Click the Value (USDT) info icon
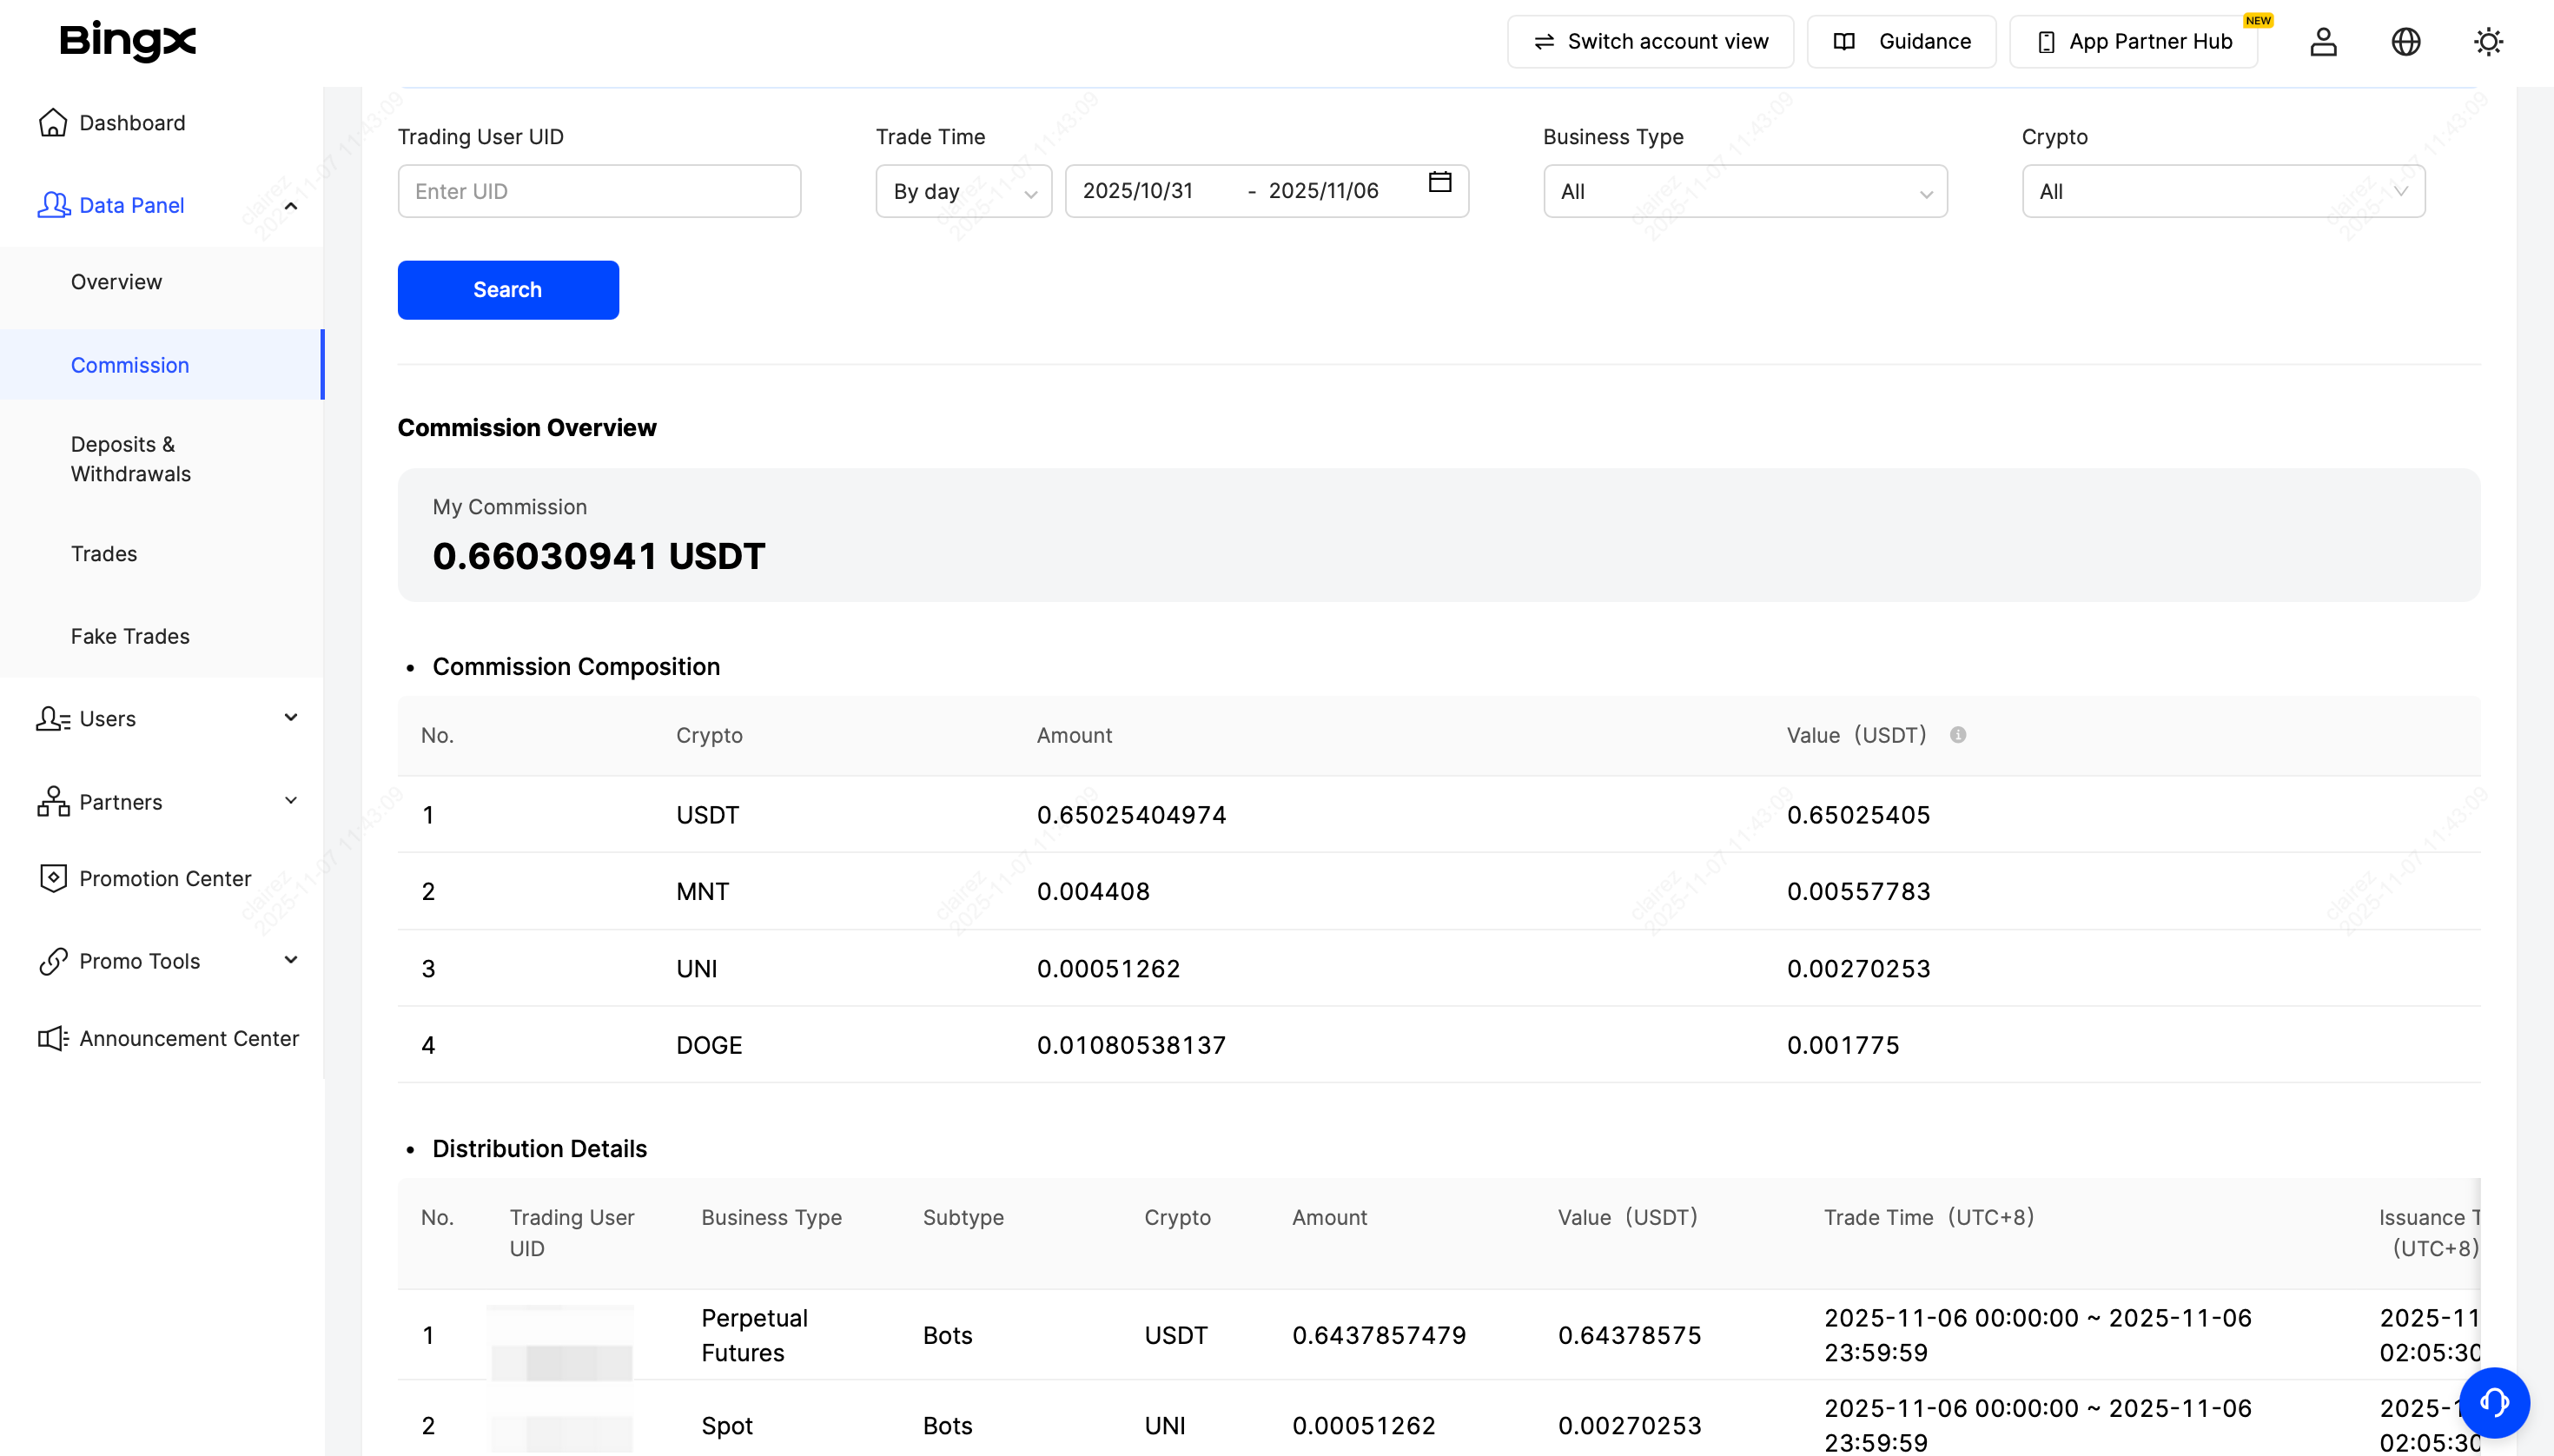Viewport: 2554px width, 1456px height. [1957, 735]
